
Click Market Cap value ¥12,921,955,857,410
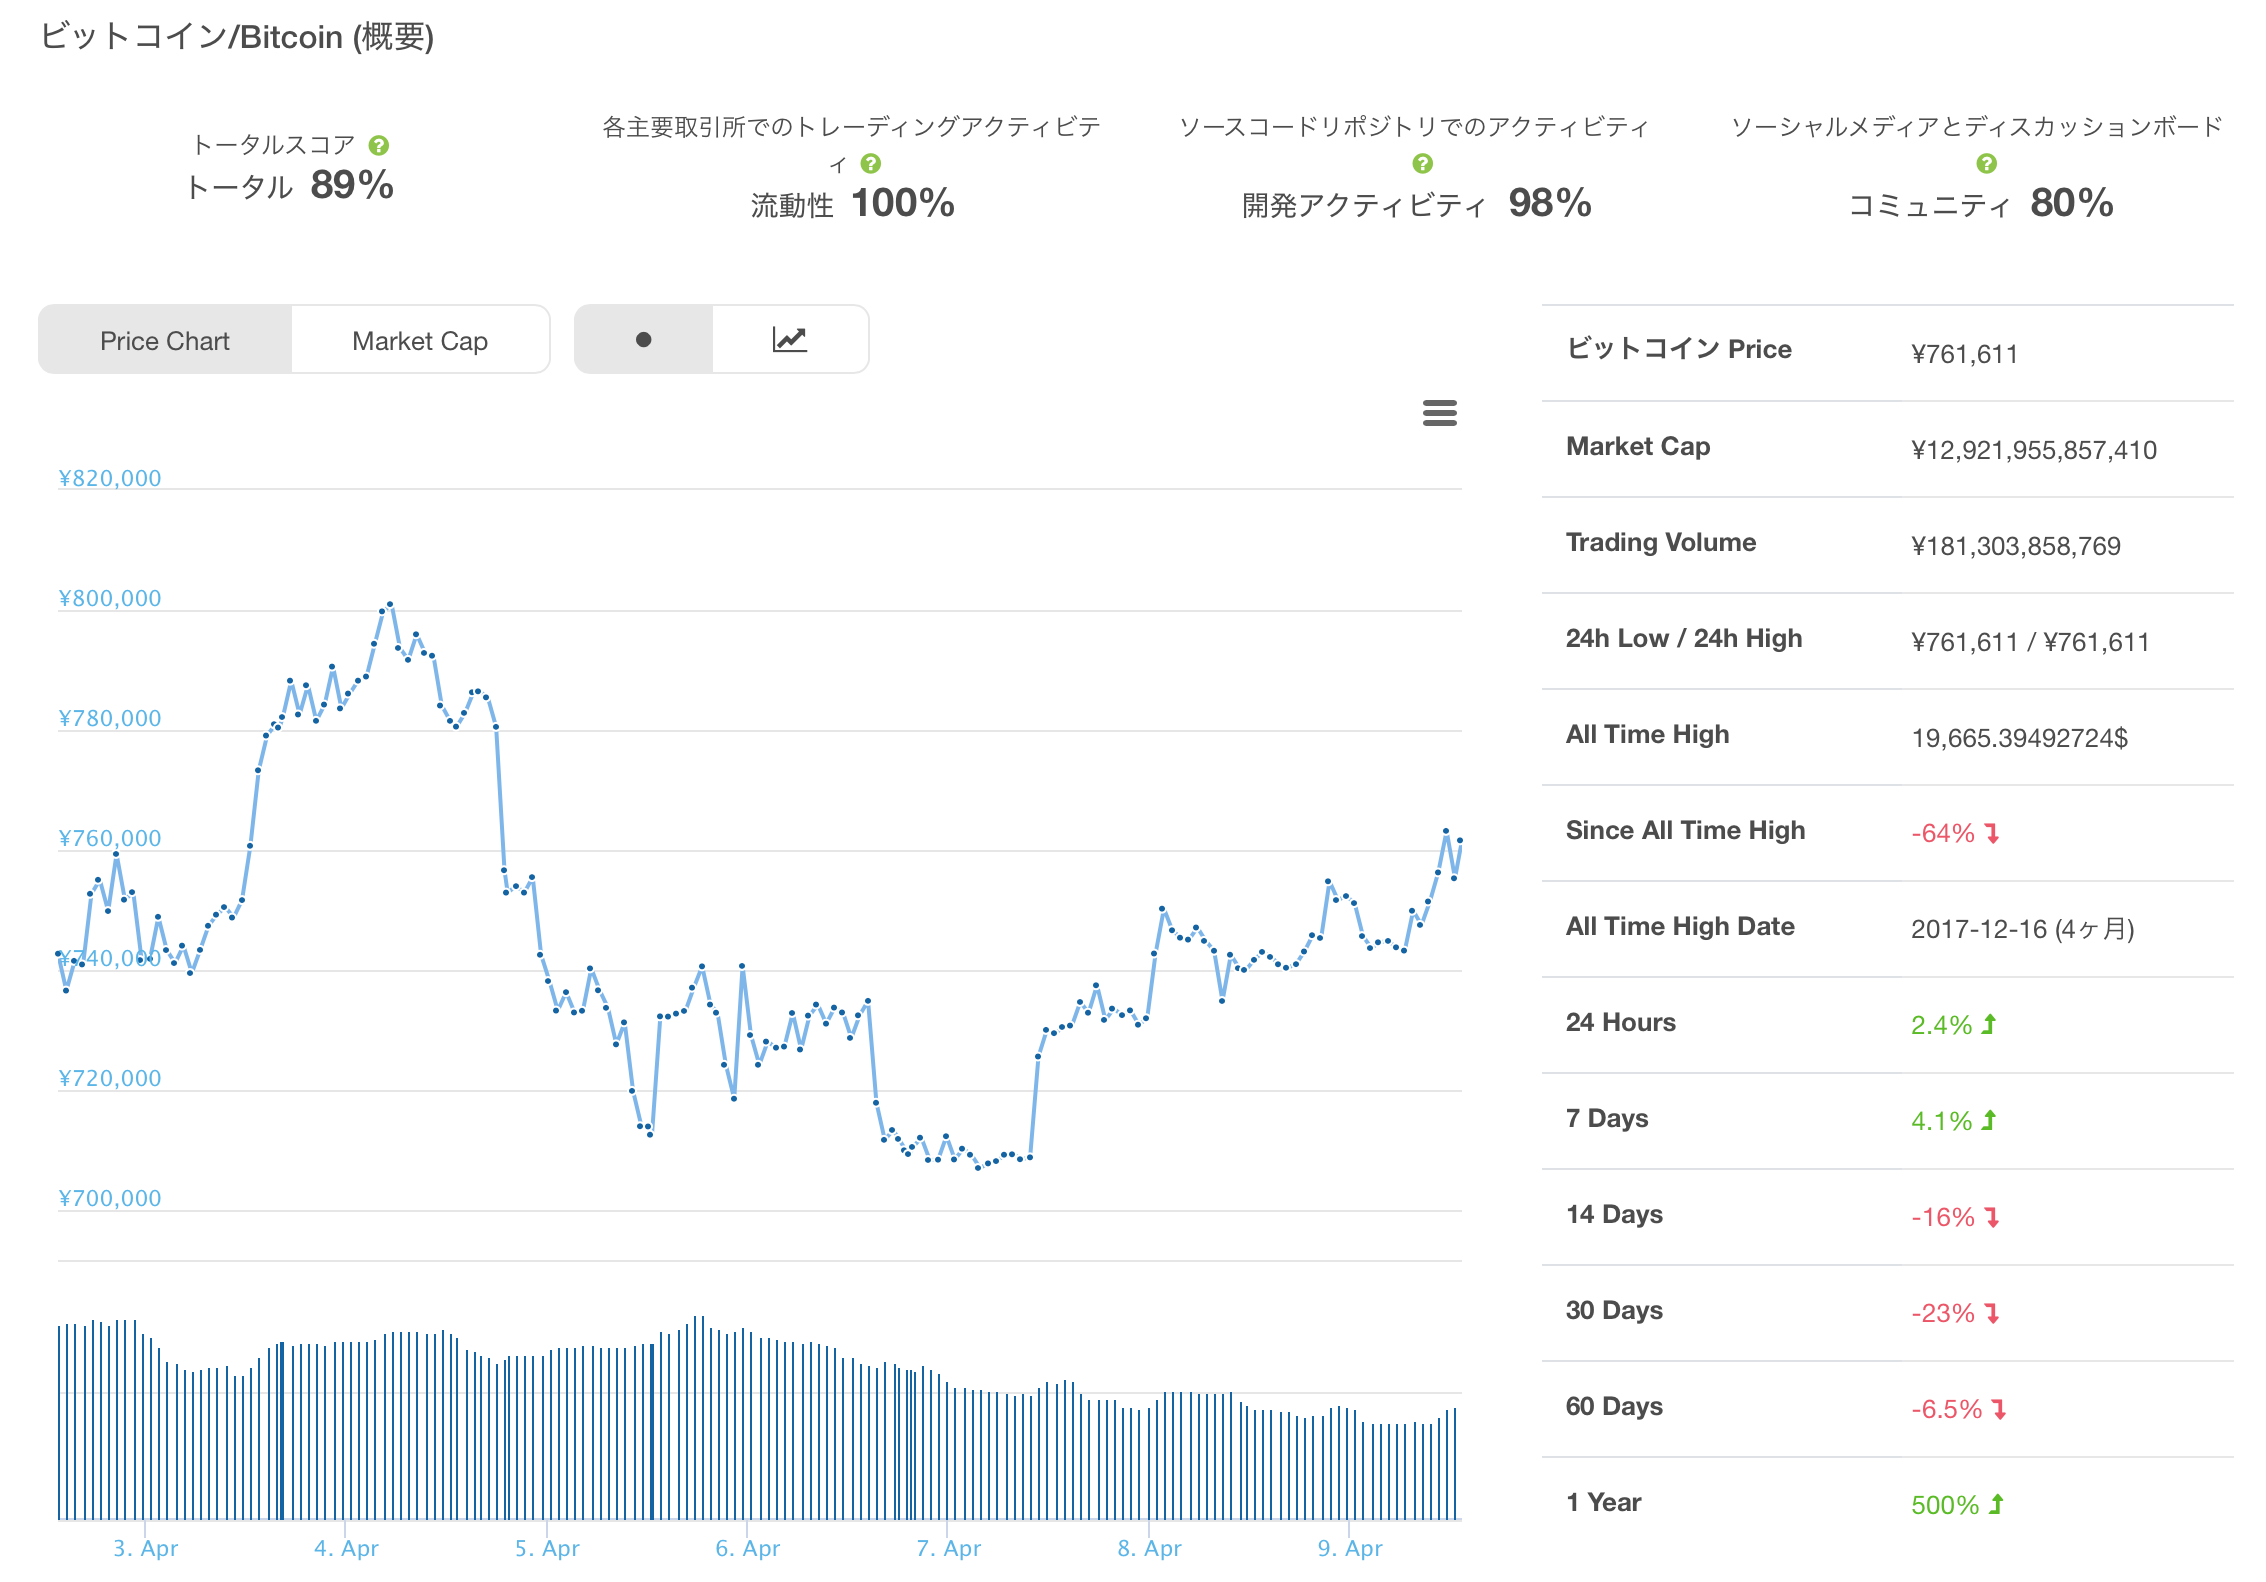(x=2034, y=450)
